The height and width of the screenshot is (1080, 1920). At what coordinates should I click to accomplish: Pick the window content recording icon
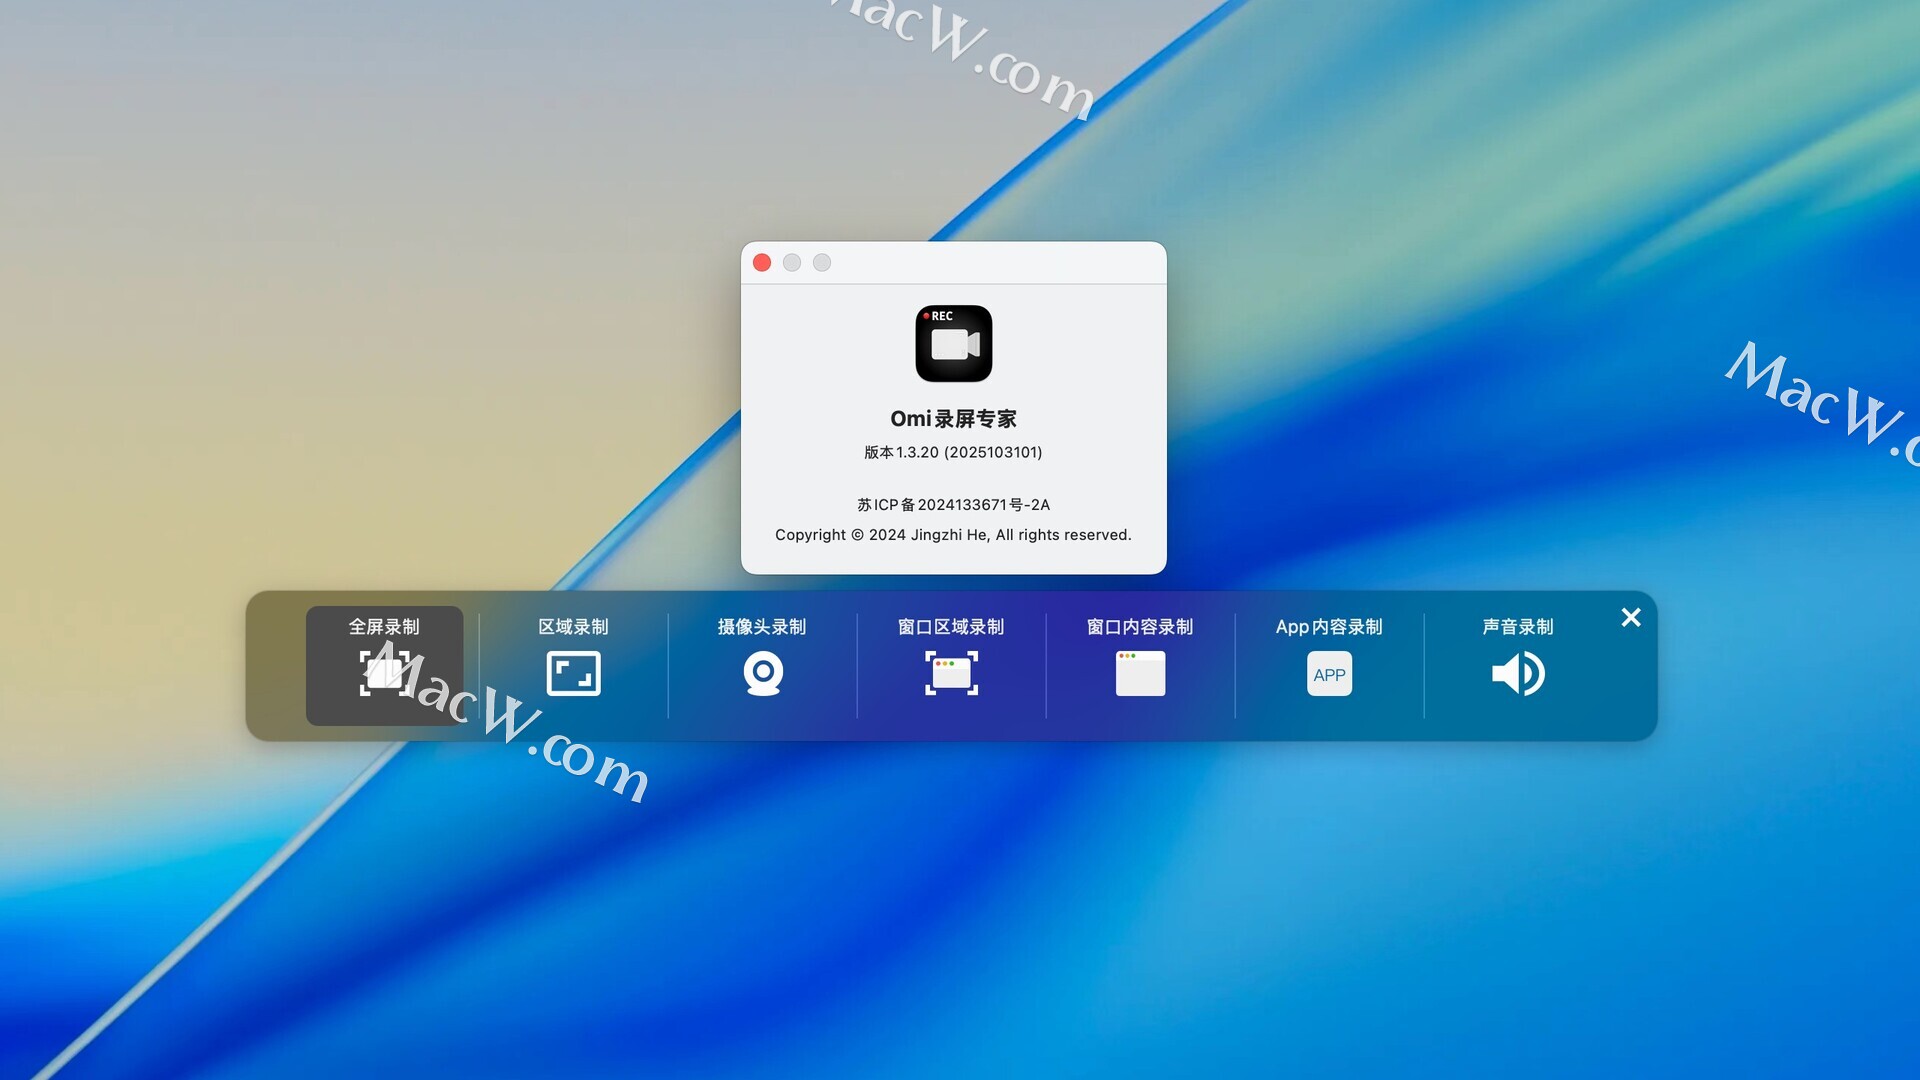pyautogui.click(x=1140, y=673)
